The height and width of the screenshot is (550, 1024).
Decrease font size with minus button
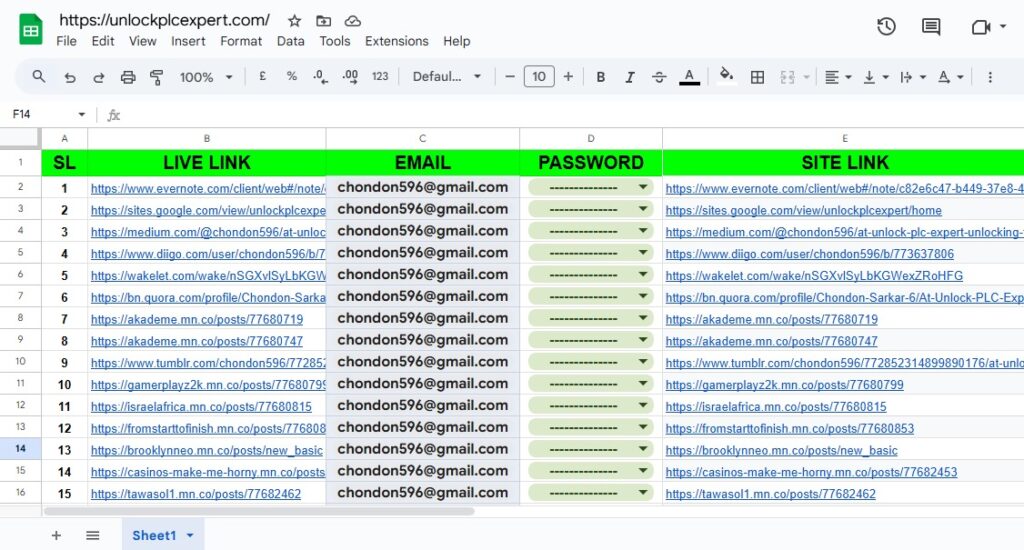click(x=510, y=76)
